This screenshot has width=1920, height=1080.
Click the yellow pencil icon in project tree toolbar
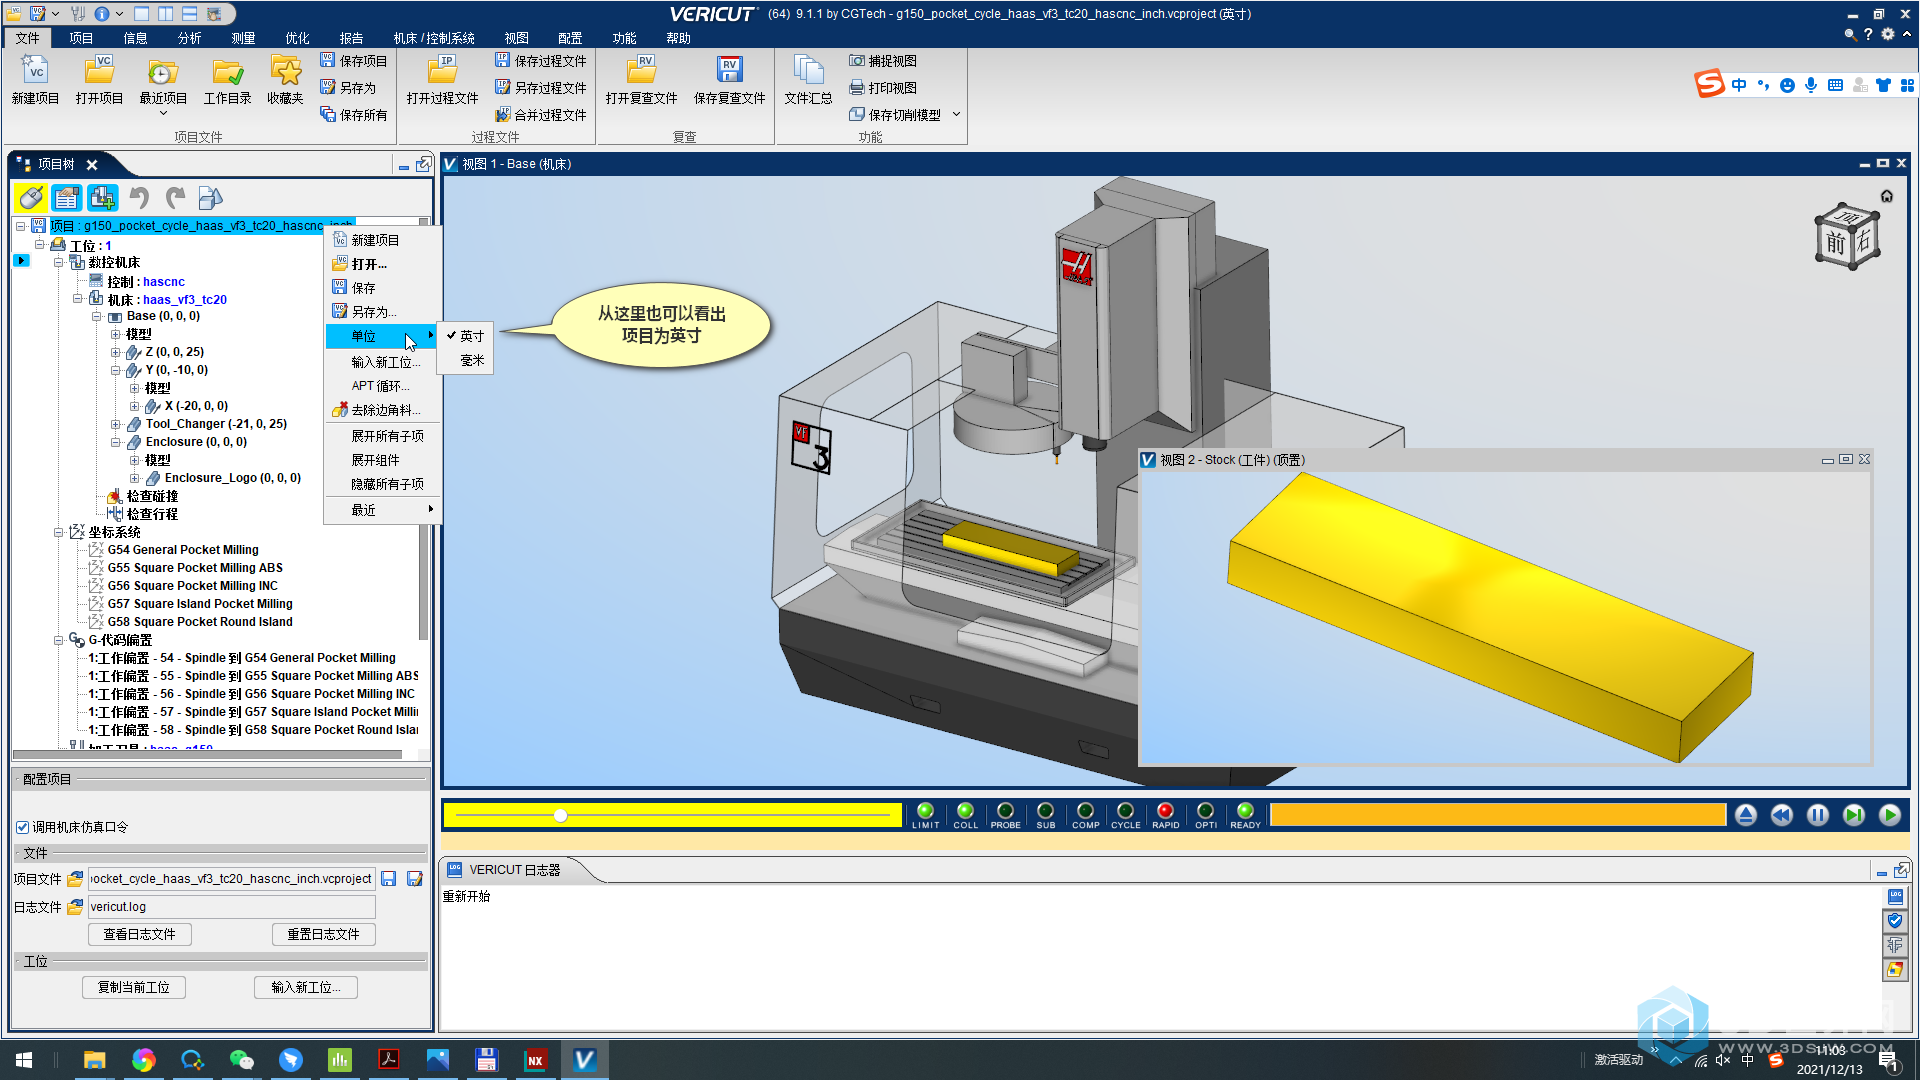[x=31, y=198]
